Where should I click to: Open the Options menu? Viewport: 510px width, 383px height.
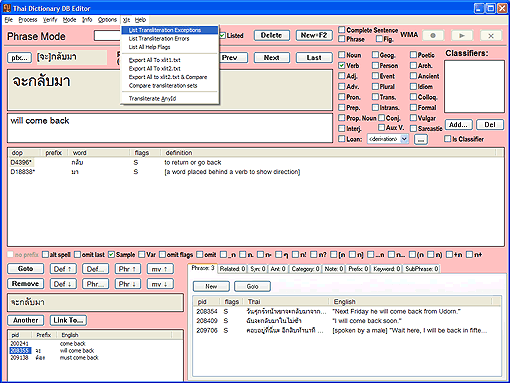click(x=107, y=20)
